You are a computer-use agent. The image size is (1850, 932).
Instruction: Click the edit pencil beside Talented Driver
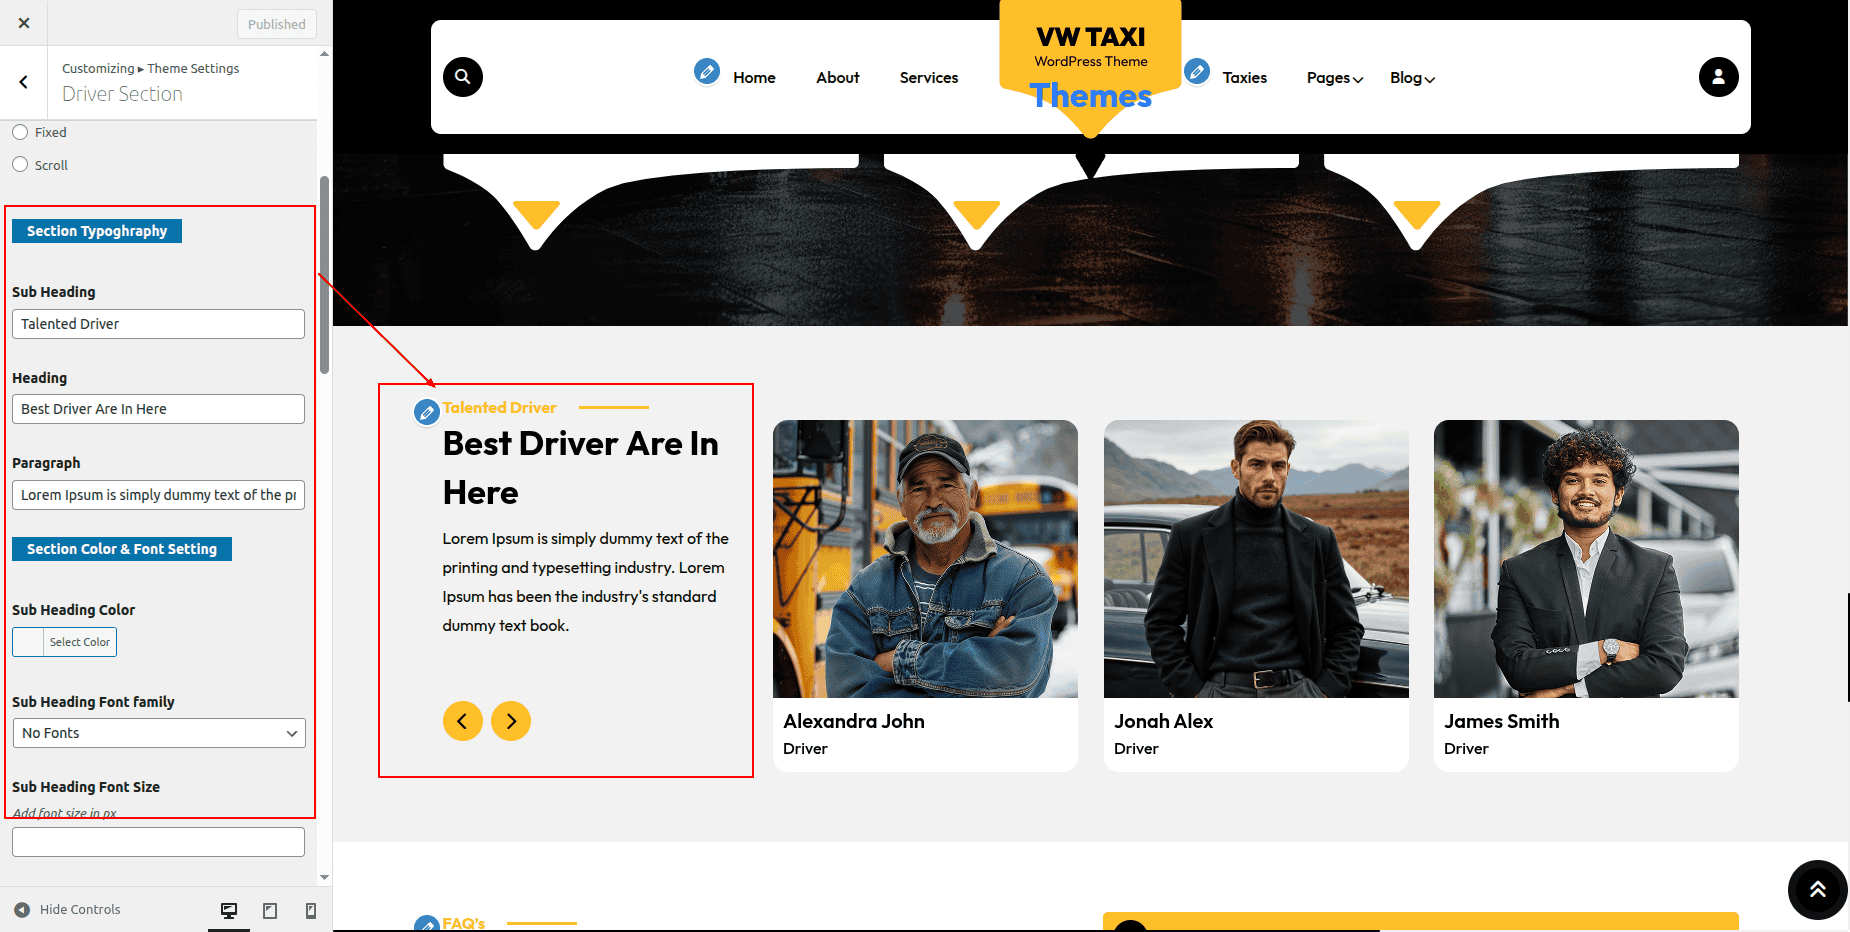click(427, 412)
